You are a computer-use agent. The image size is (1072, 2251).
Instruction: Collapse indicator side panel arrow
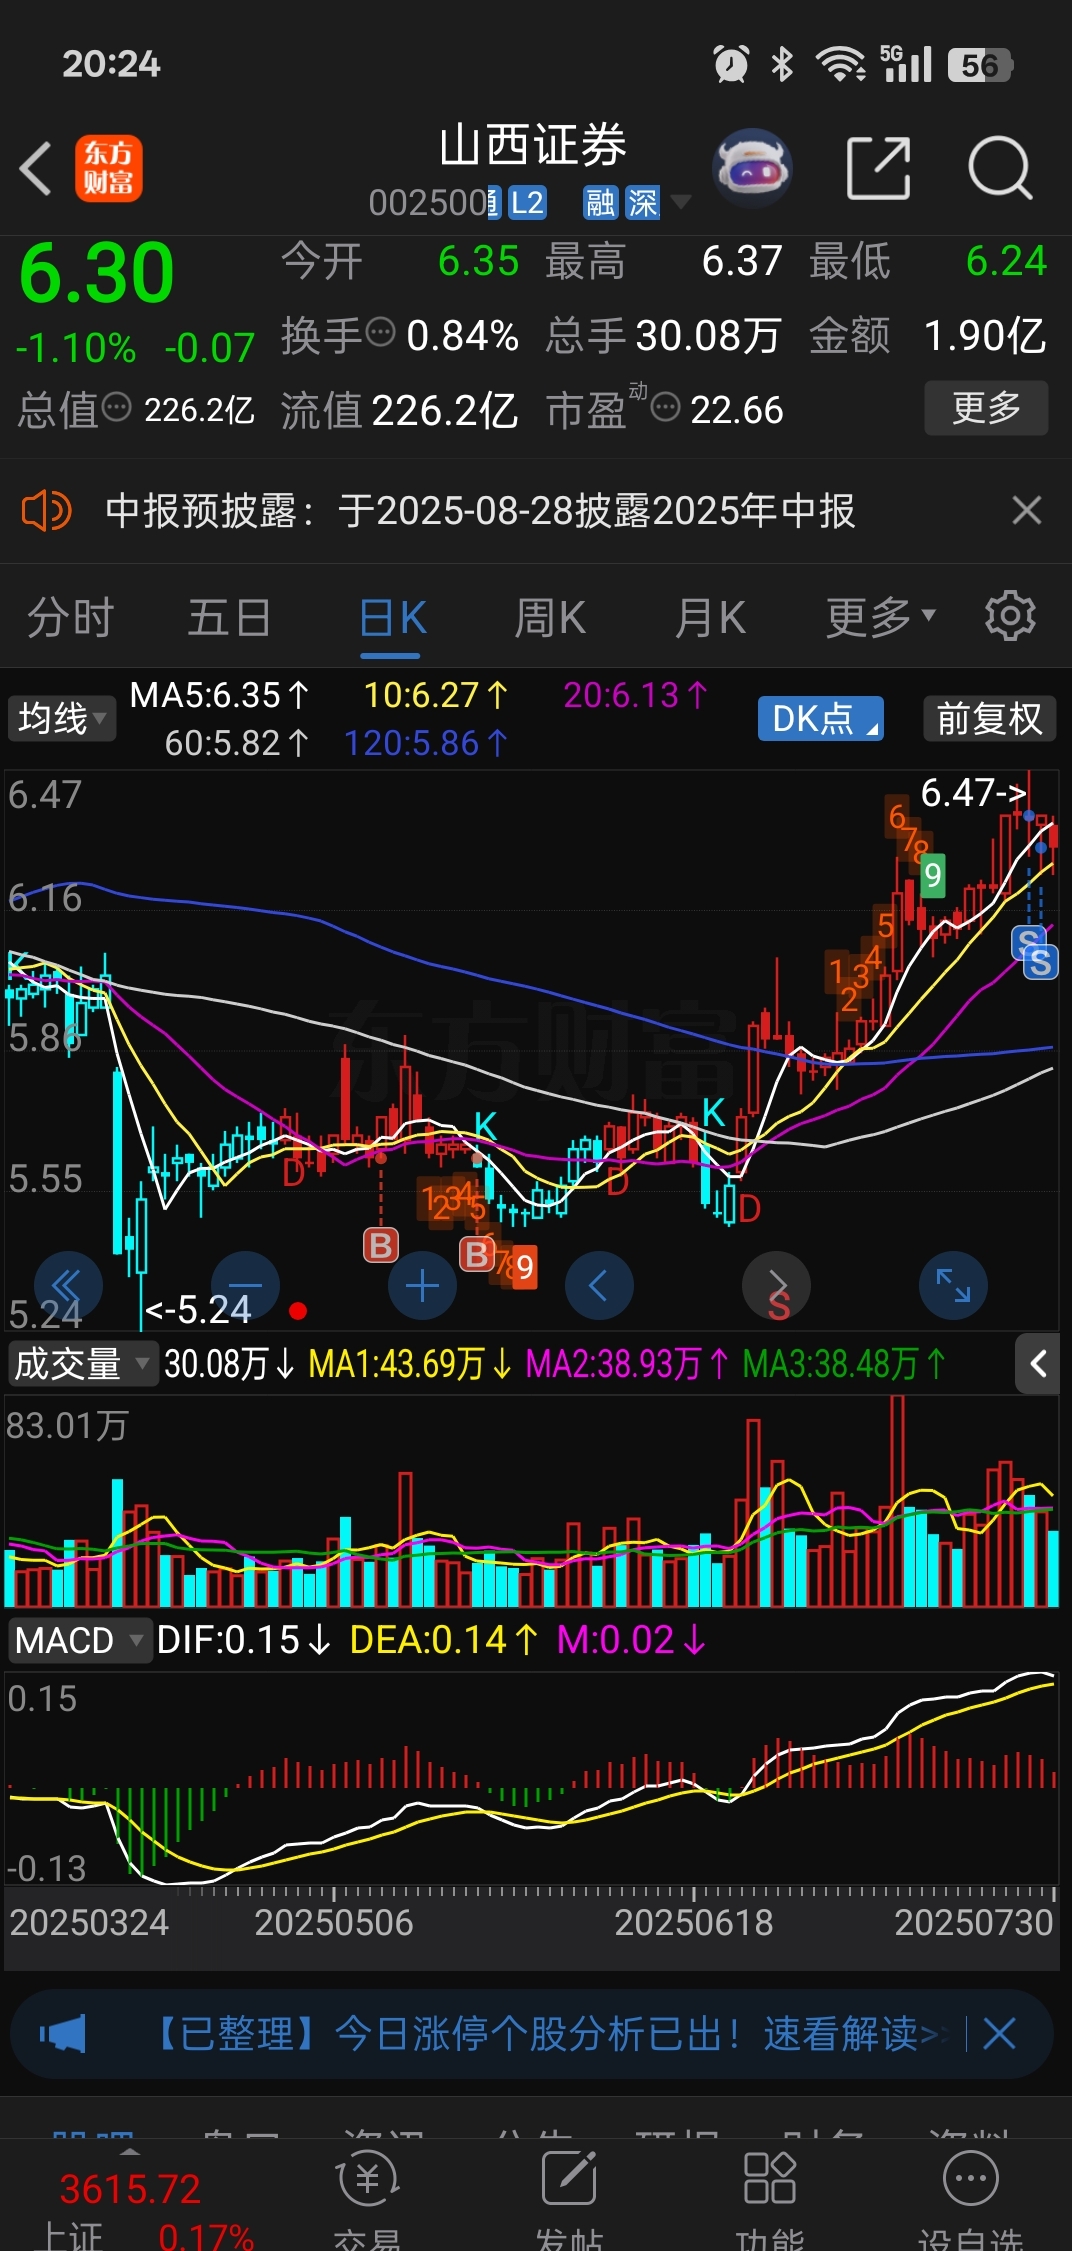coord(1038,1363)
